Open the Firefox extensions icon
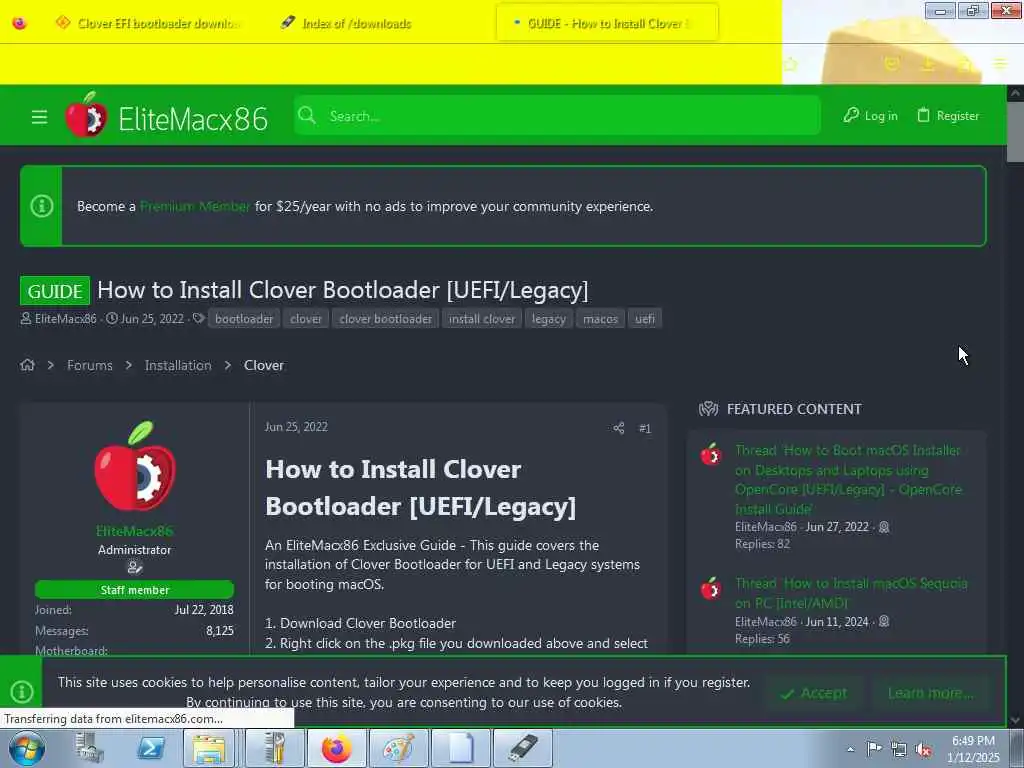Viewport: 1024px width, 768px height. tap(965, 63)
